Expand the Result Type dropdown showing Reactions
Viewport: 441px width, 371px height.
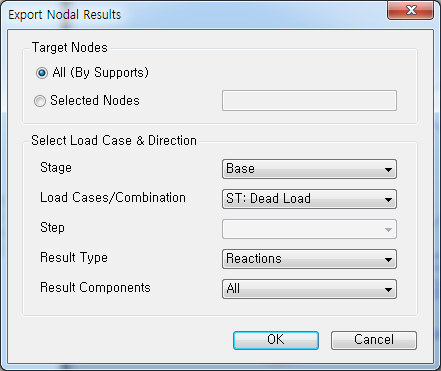pos(309,259)
